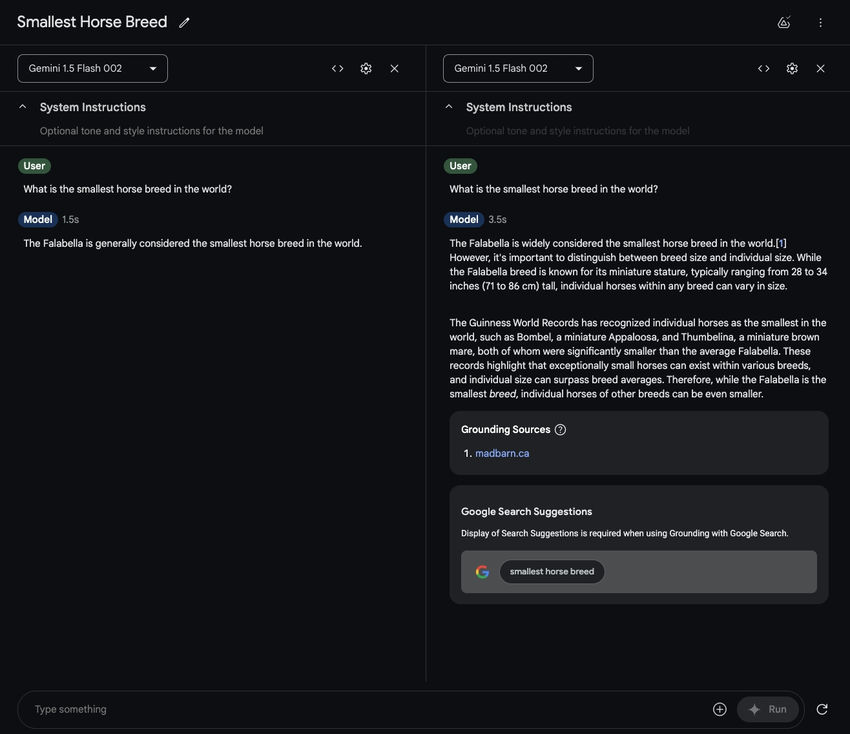Click the Google logo in search suggestions
The image size is (850, 734).
(482, 571)
